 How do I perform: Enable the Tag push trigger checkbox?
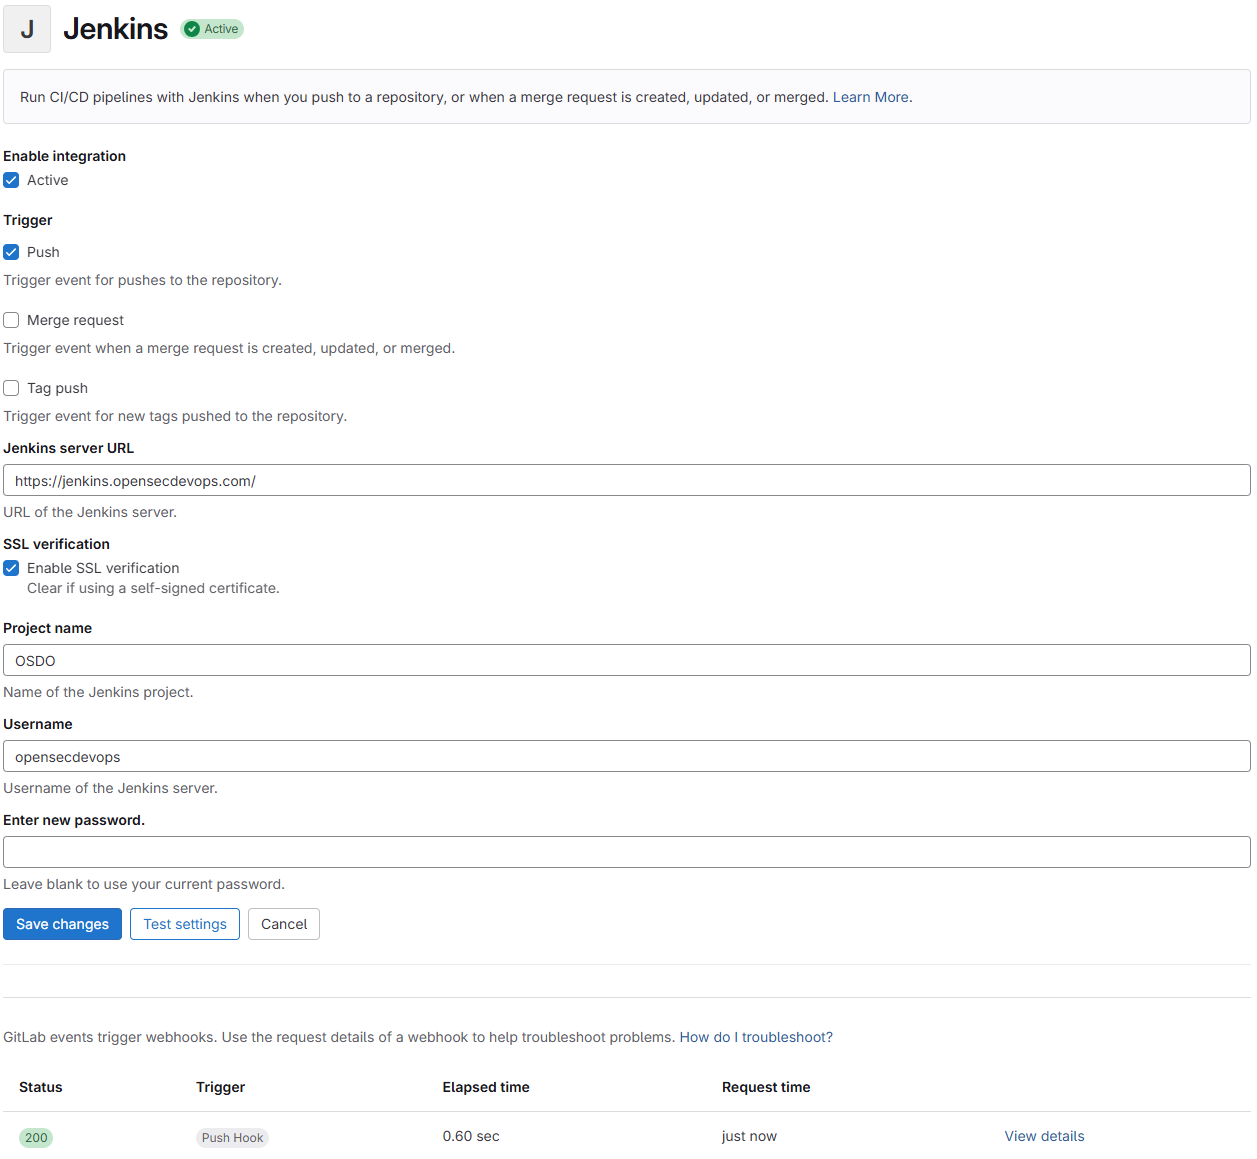point(11,388)
